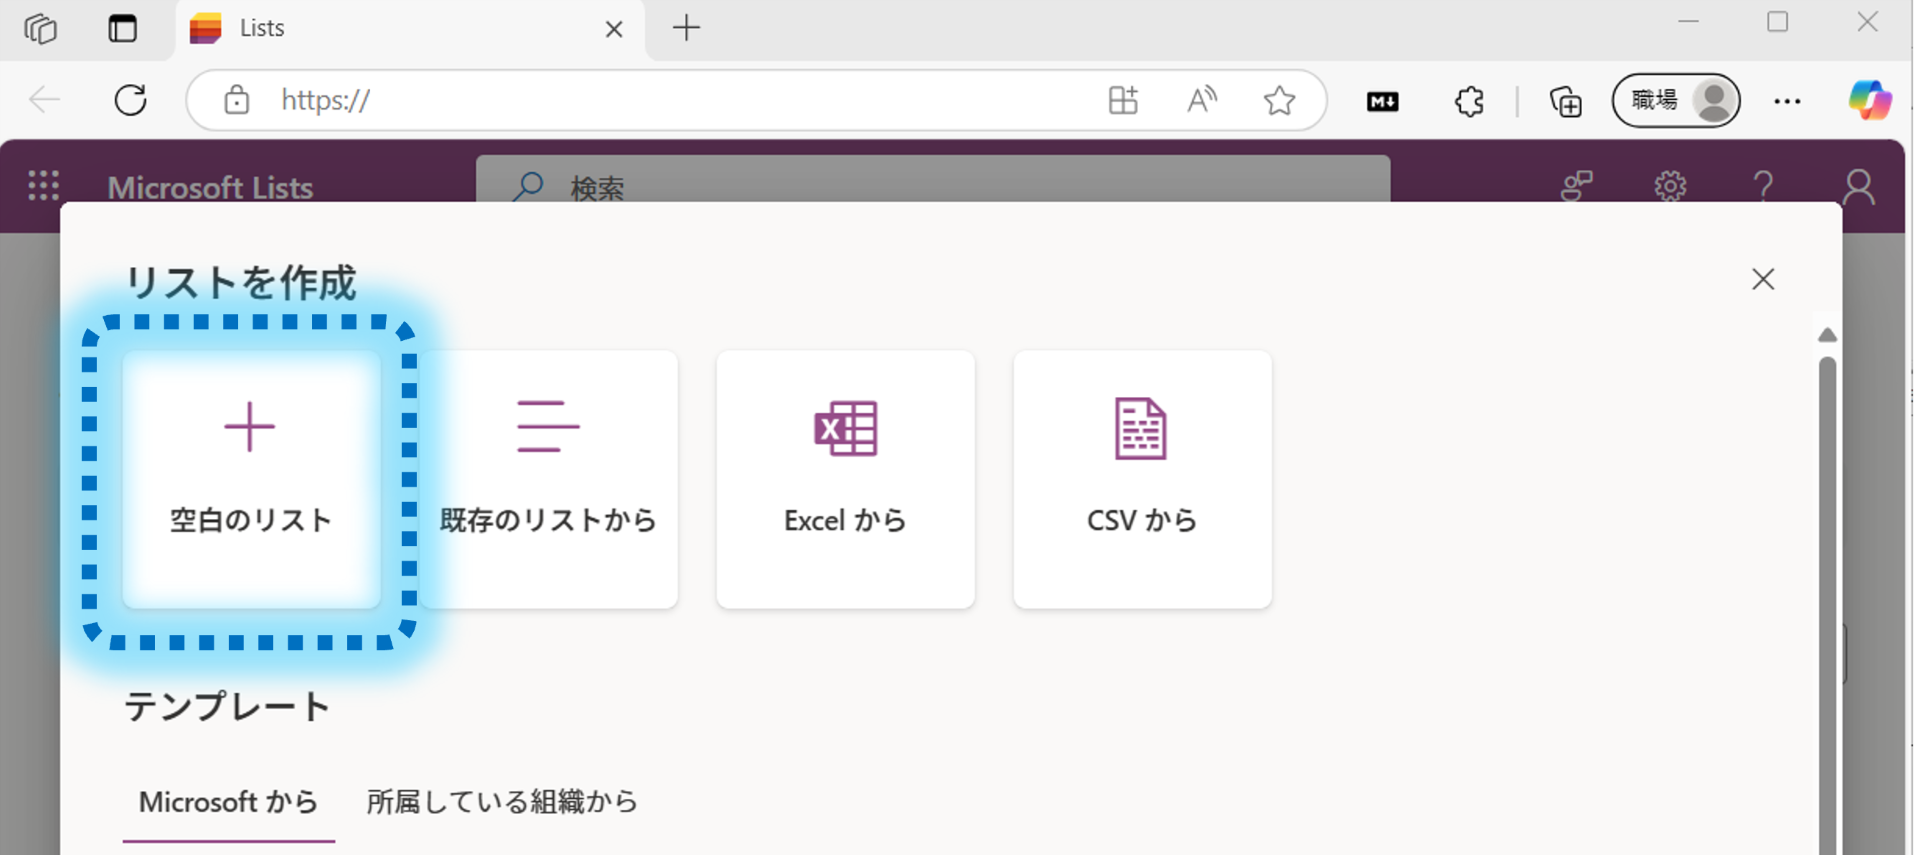
Task: Open the app launcher waffle icon
Action: 43,186
